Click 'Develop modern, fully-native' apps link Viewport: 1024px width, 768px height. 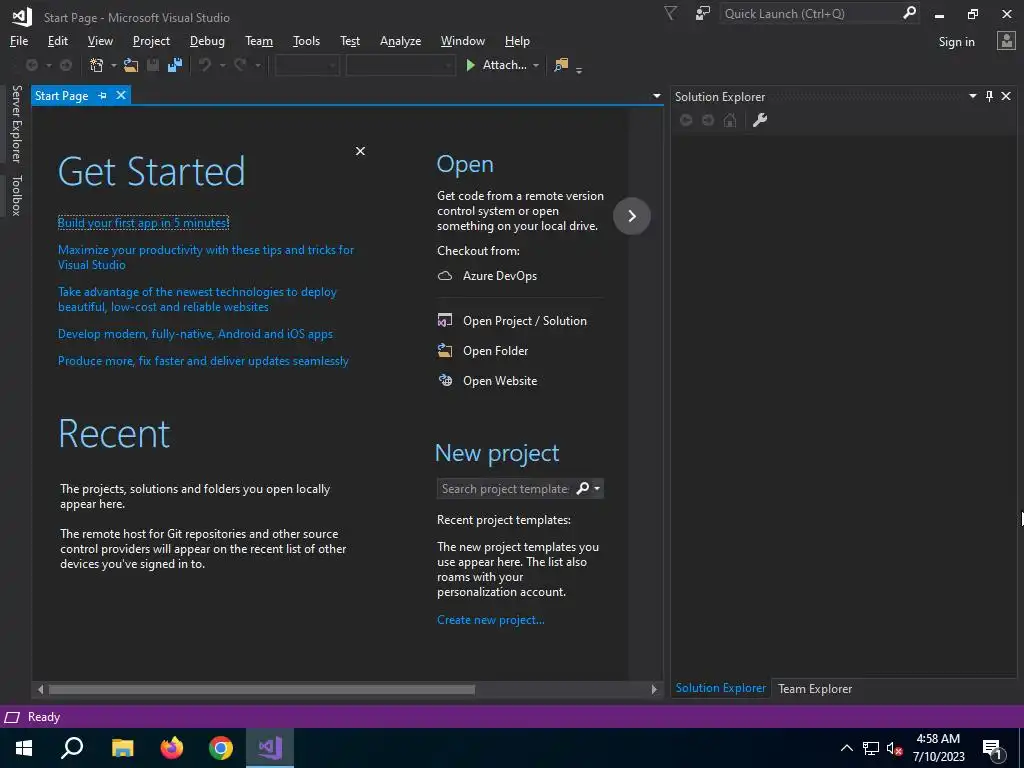click(x=195, y=334)
